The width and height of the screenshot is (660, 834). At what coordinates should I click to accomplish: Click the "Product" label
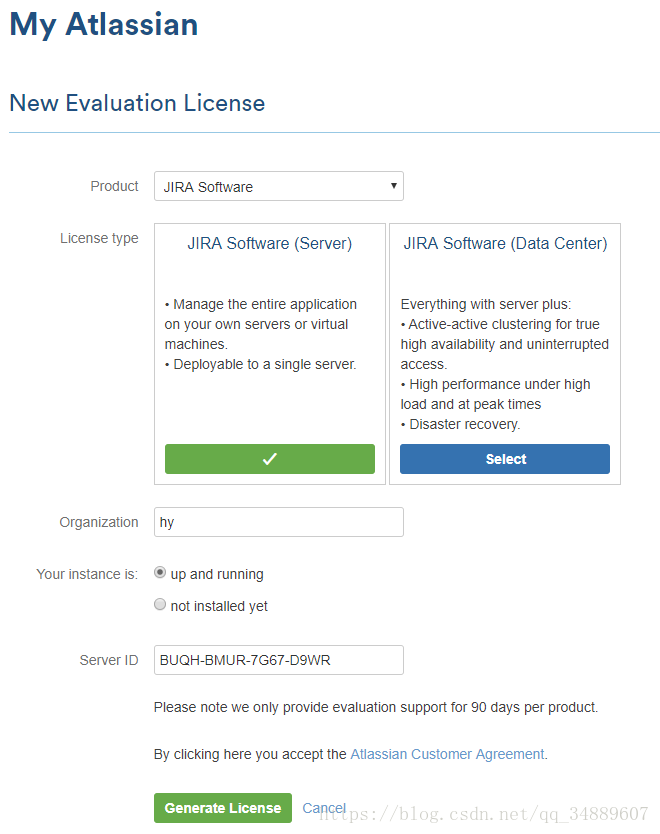(x=114, y=186)
